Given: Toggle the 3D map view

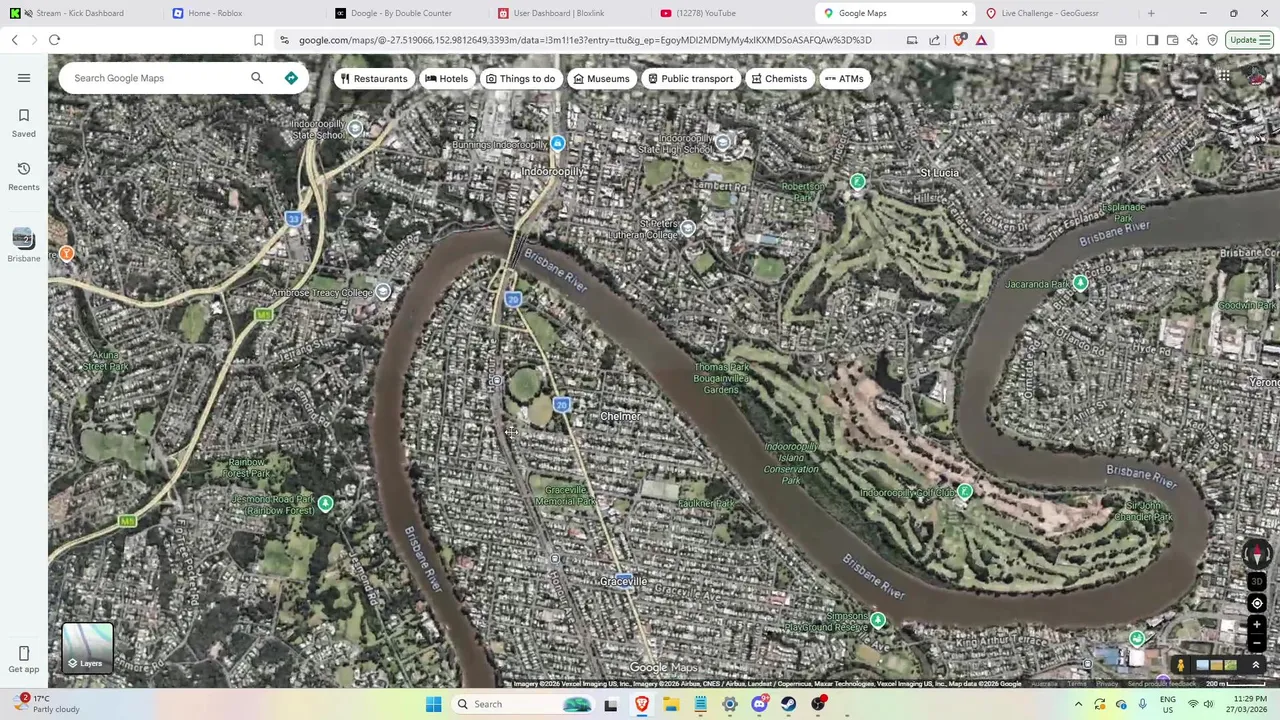Looking at the screenshot, I should [1257, 581].
